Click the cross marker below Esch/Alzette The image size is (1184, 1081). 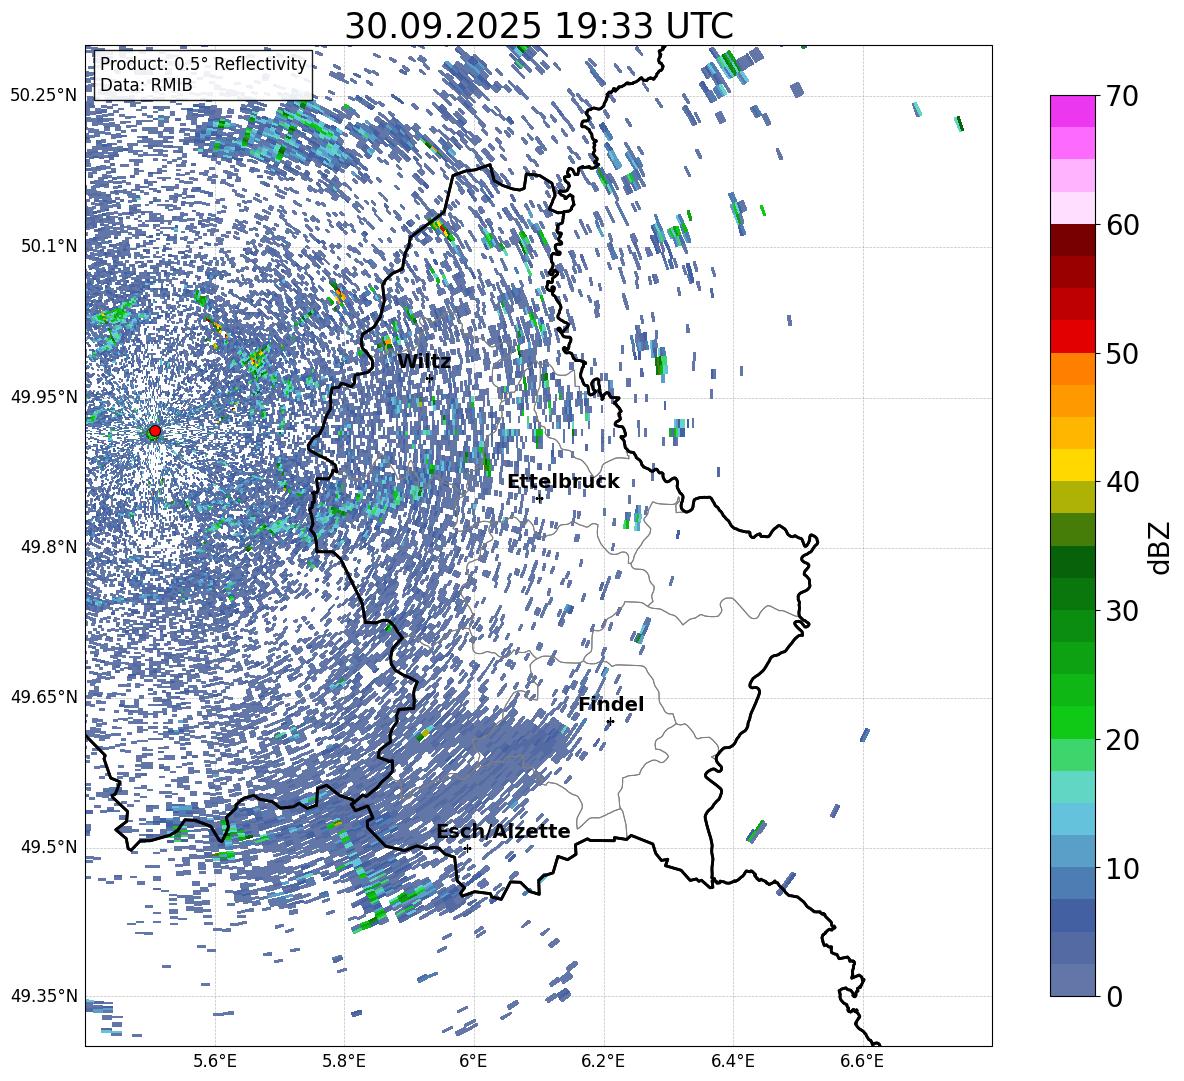[467, 848]
